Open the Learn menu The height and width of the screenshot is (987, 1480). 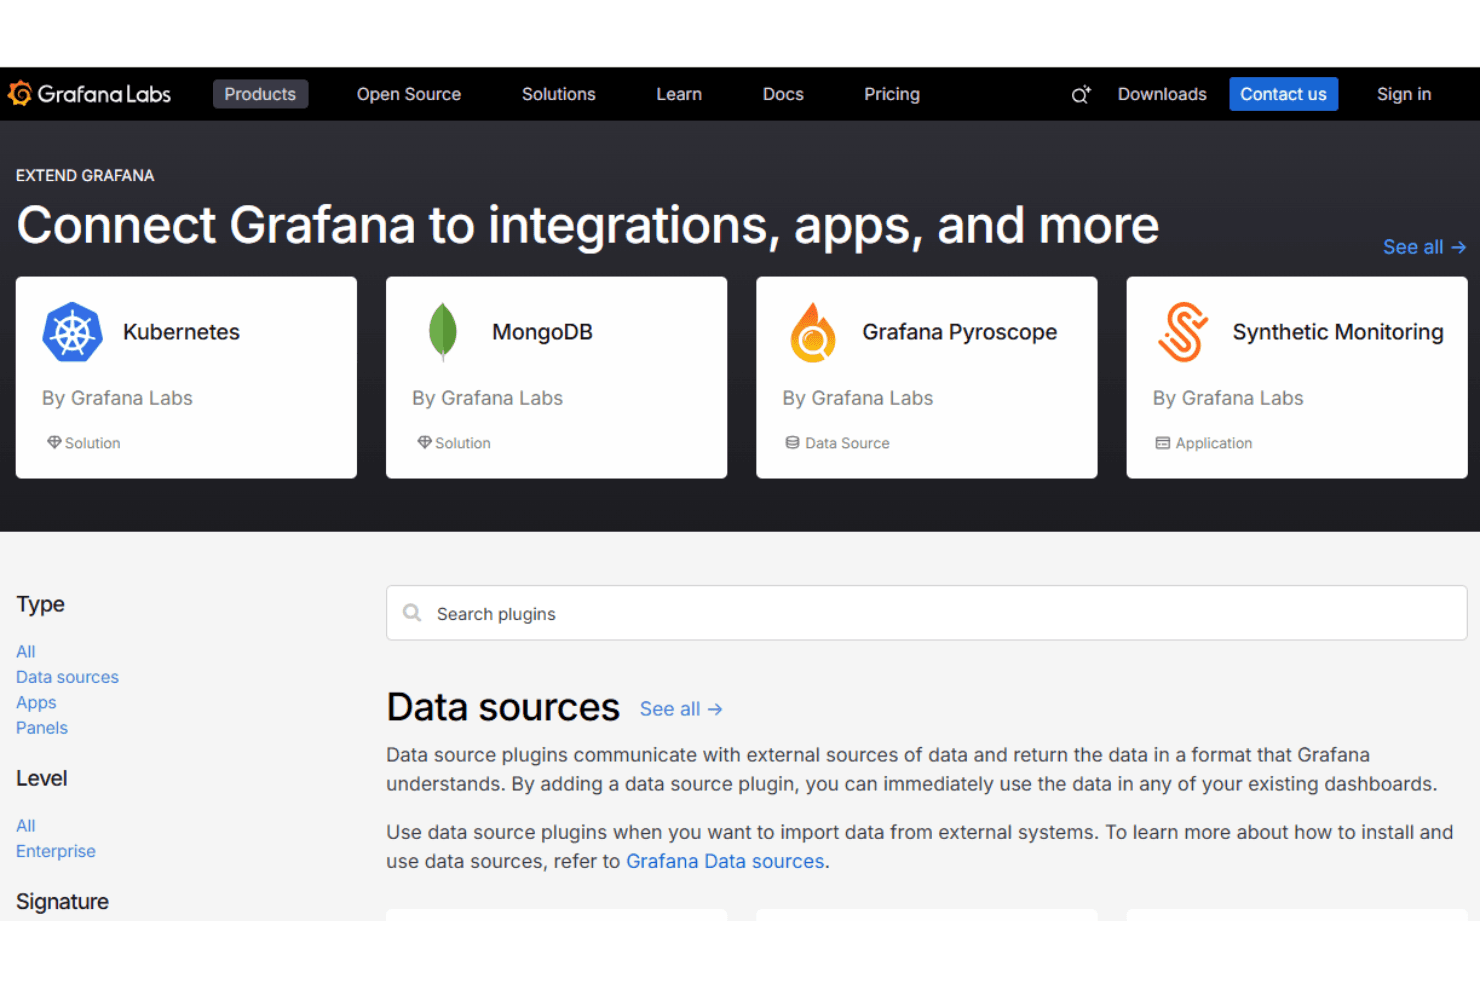(679, 94)
